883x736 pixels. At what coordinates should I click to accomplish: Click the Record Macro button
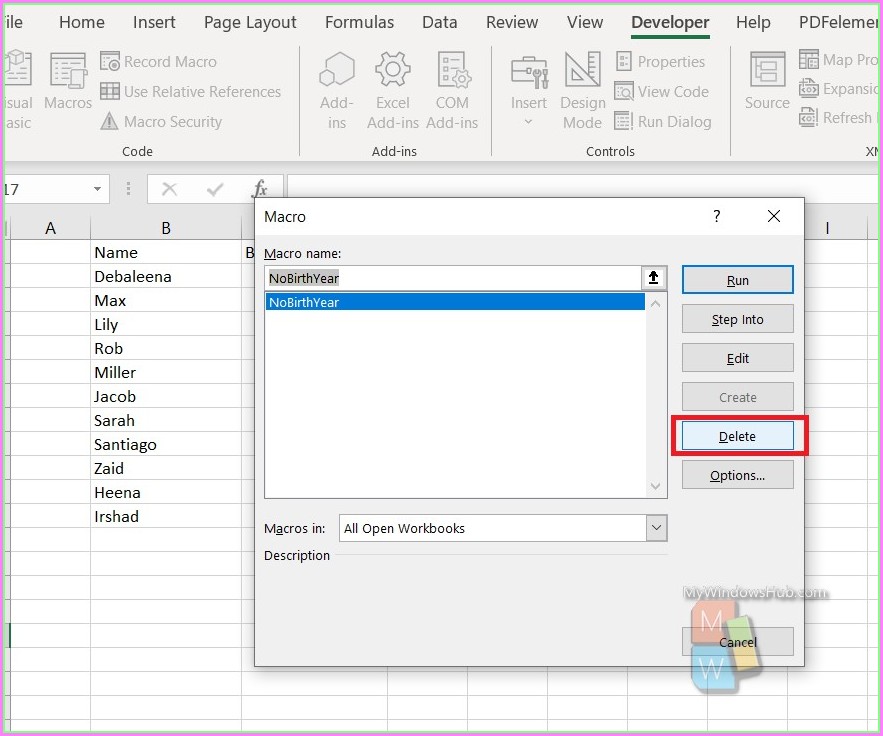coord(158,61)
